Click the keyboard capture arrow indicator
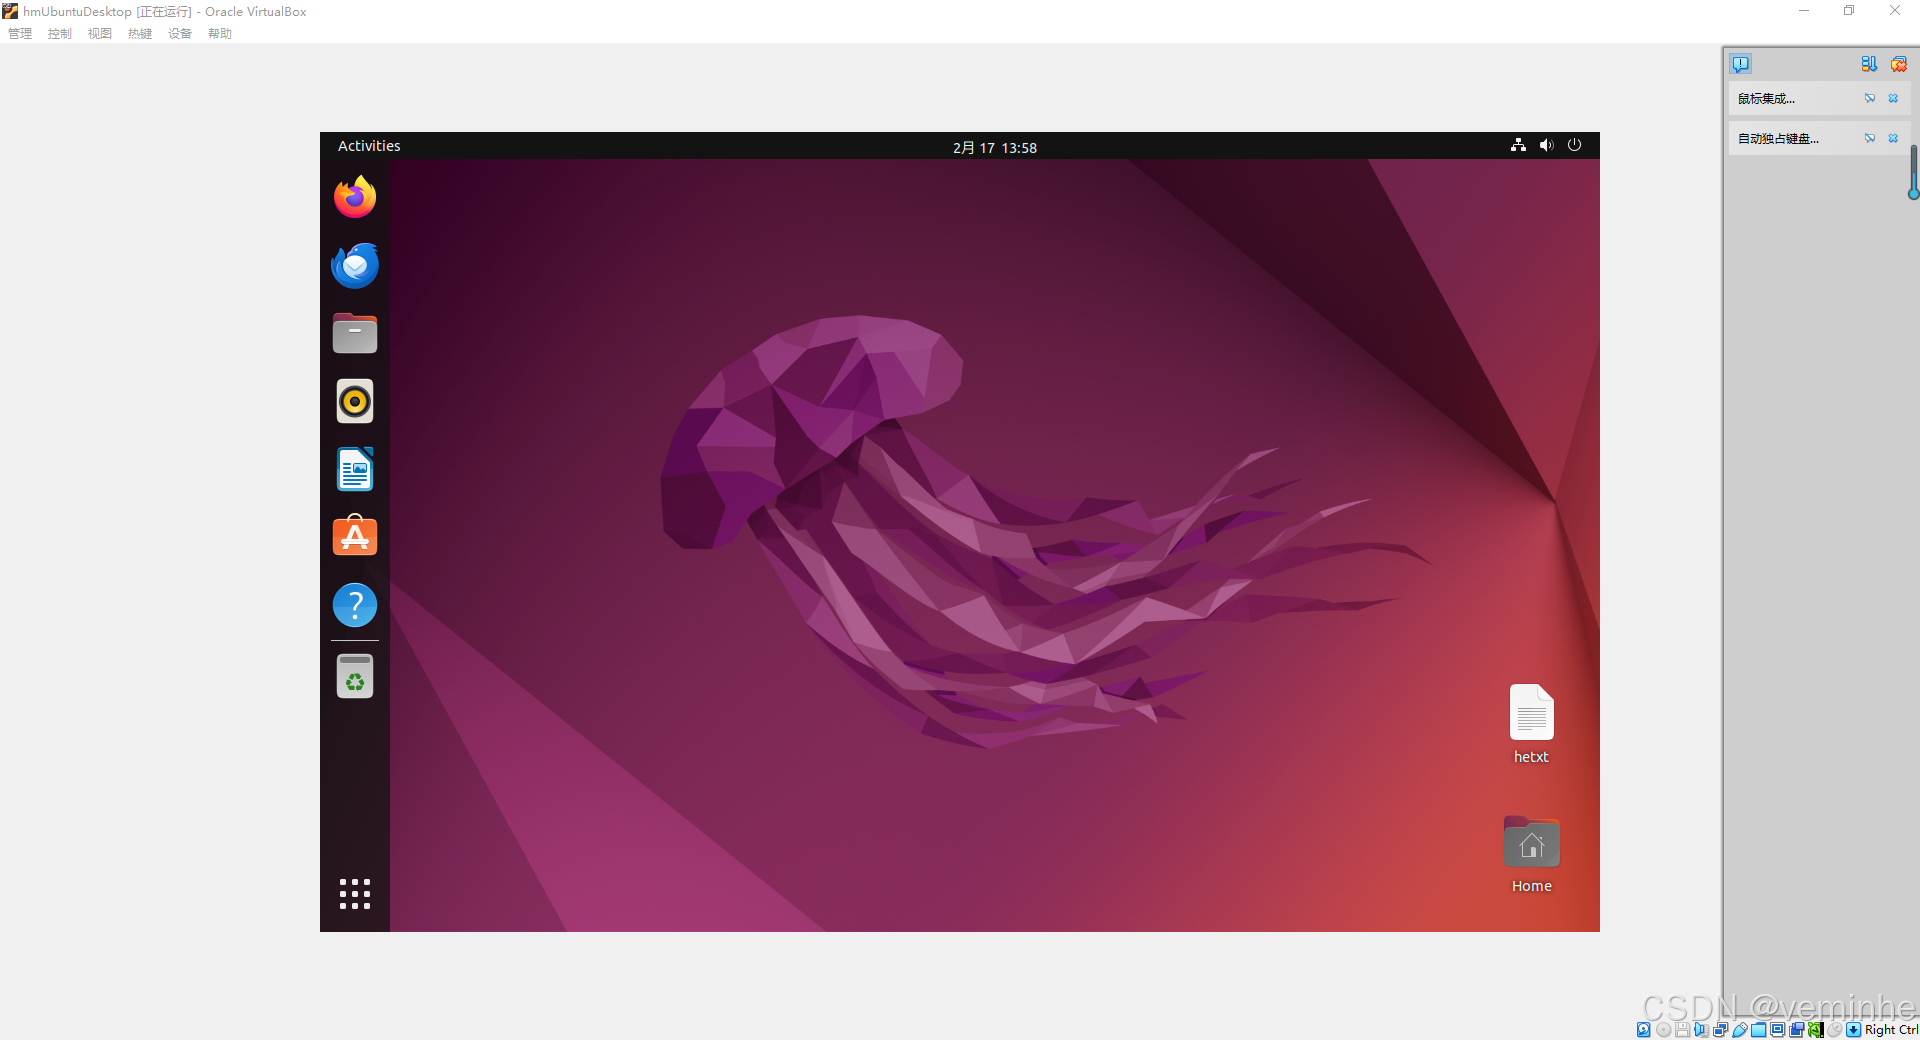This screenshot has height=1040, width=1920. point(1853,1029)
